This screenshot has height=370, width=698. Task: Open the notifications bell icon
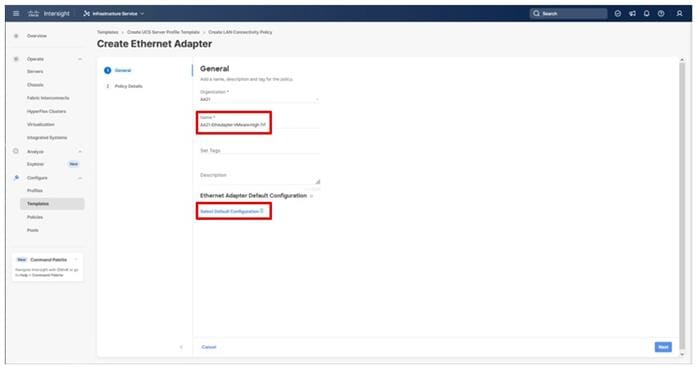647,13
